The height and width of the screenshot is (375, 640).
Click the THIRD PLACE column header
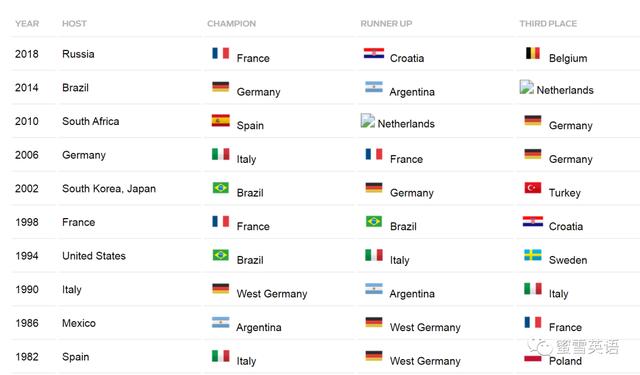[548, 24]
